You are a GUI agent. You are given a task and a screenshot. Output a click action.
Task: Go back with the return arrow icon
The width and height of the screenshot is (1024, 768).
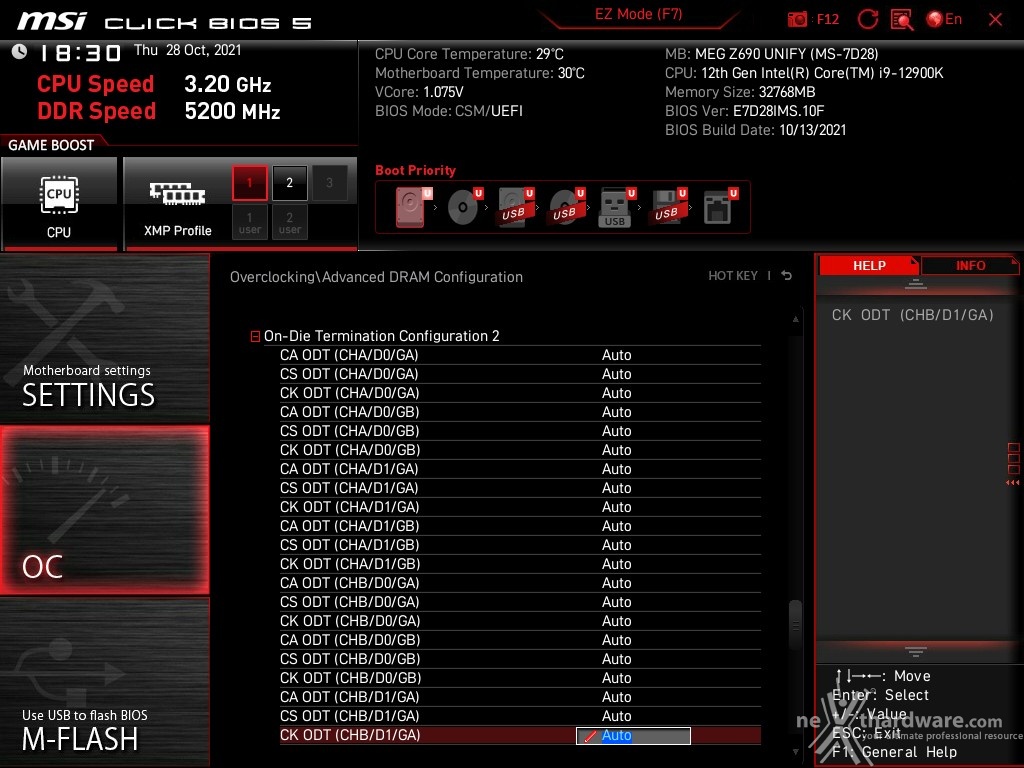point(787,276)
